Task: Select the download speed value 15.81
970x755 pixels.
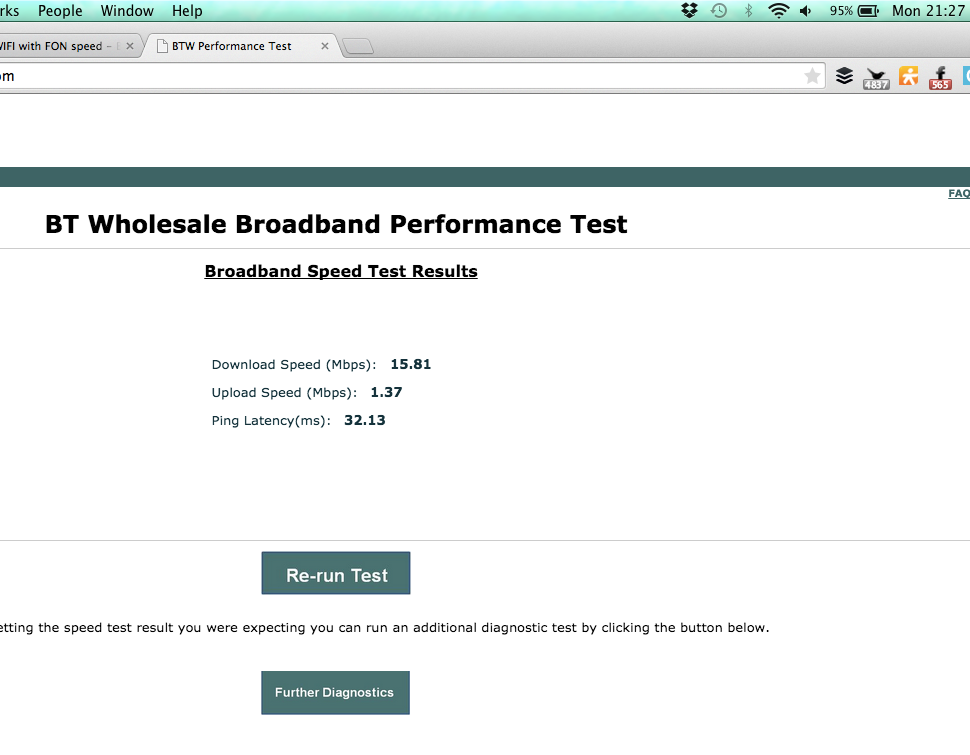Action: click(x=411, y=364)
